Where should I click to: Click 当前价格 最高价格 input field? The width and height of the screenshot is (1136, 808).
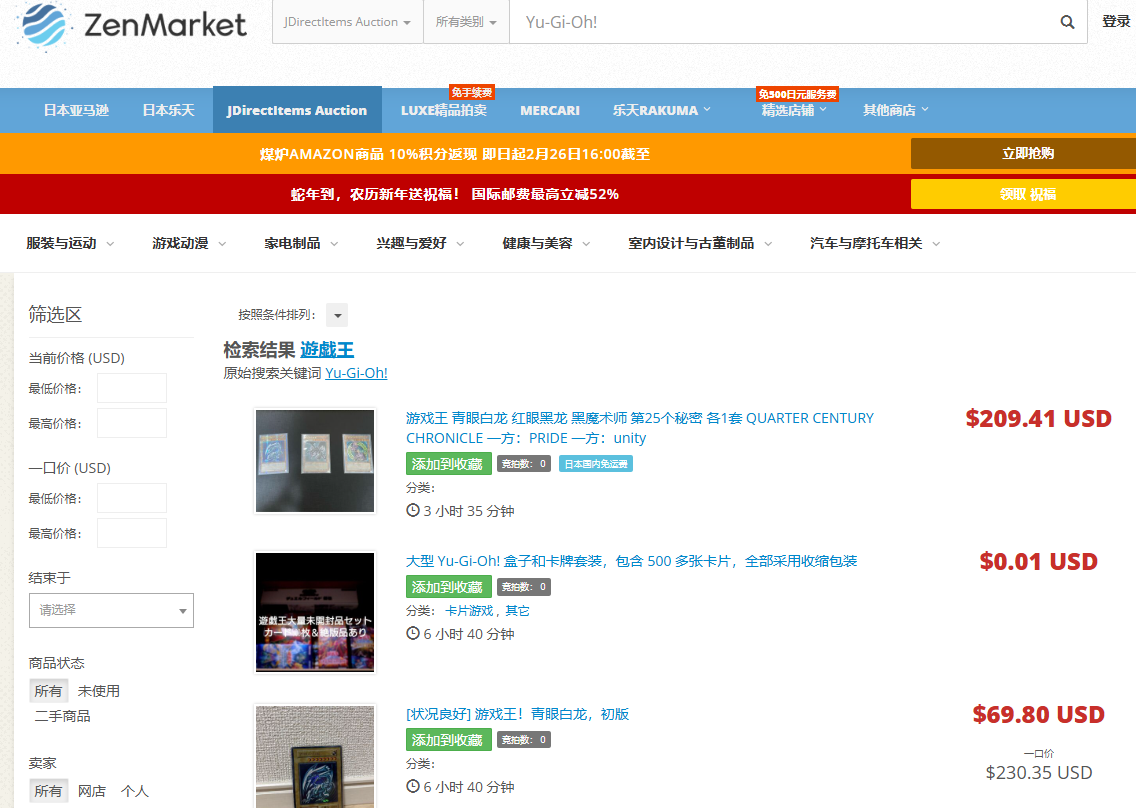(132, 423)
